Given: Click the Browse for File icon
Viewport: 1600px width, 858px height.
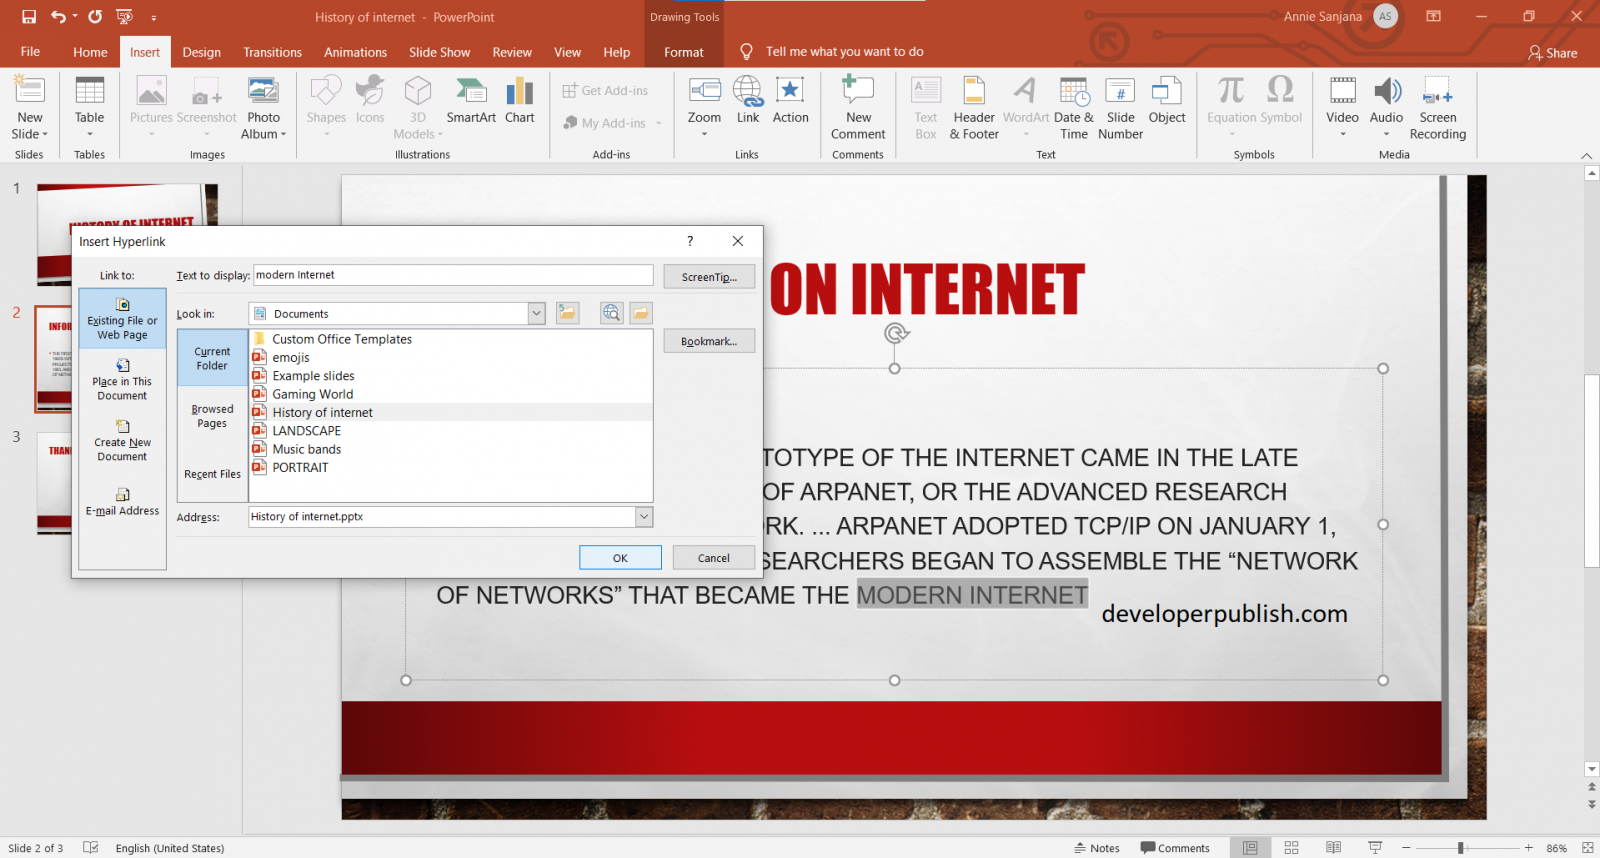Looking at the screenshot, I should (641, 313).
